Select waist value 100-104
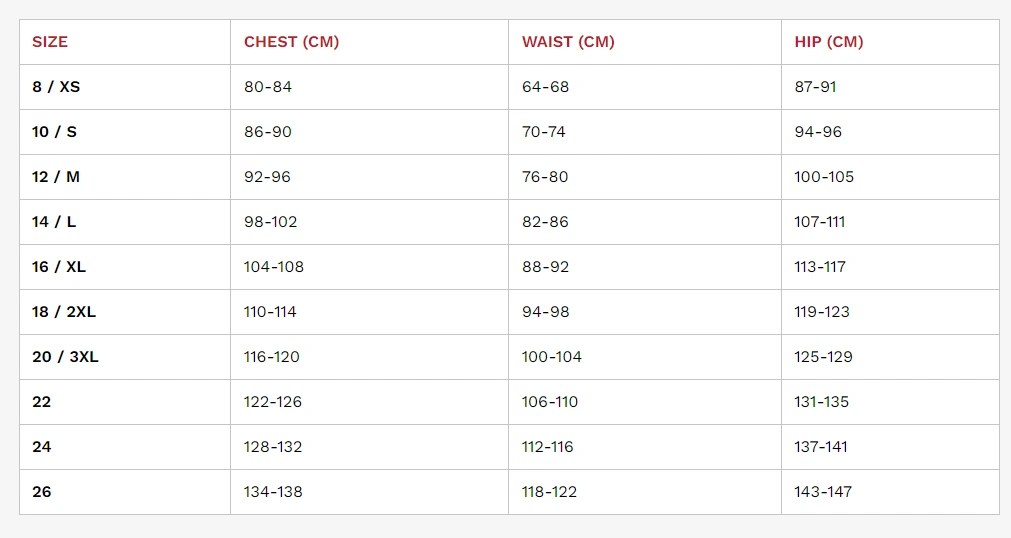This screenshot has height=538, width=1011. point(551,357)
